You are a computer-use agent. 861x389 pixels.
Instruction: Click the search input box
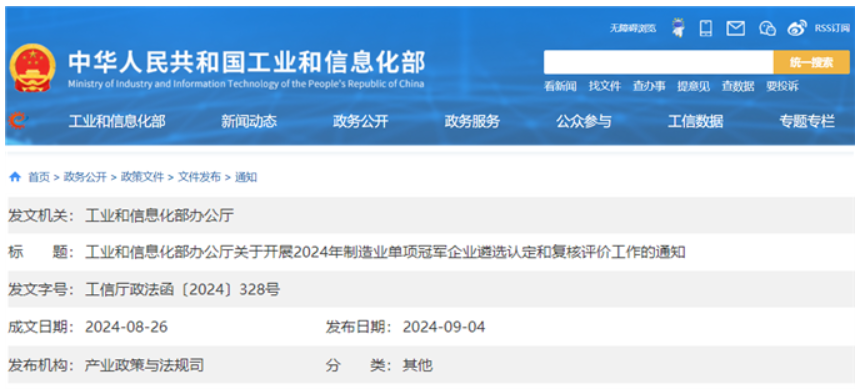pos(658,62)
